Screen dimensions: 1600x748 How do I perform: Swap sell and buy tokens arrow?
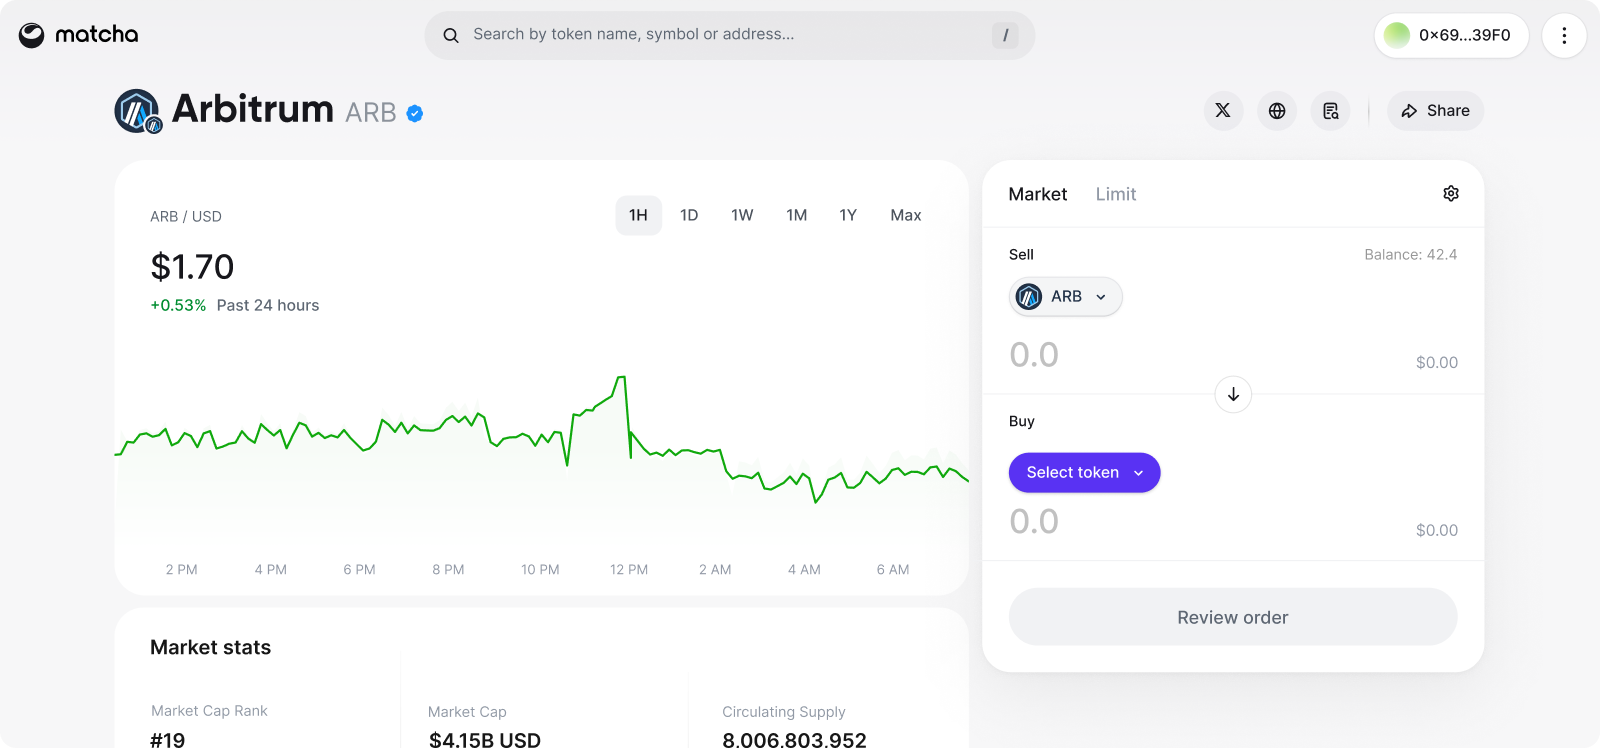tap(1233, 394)
